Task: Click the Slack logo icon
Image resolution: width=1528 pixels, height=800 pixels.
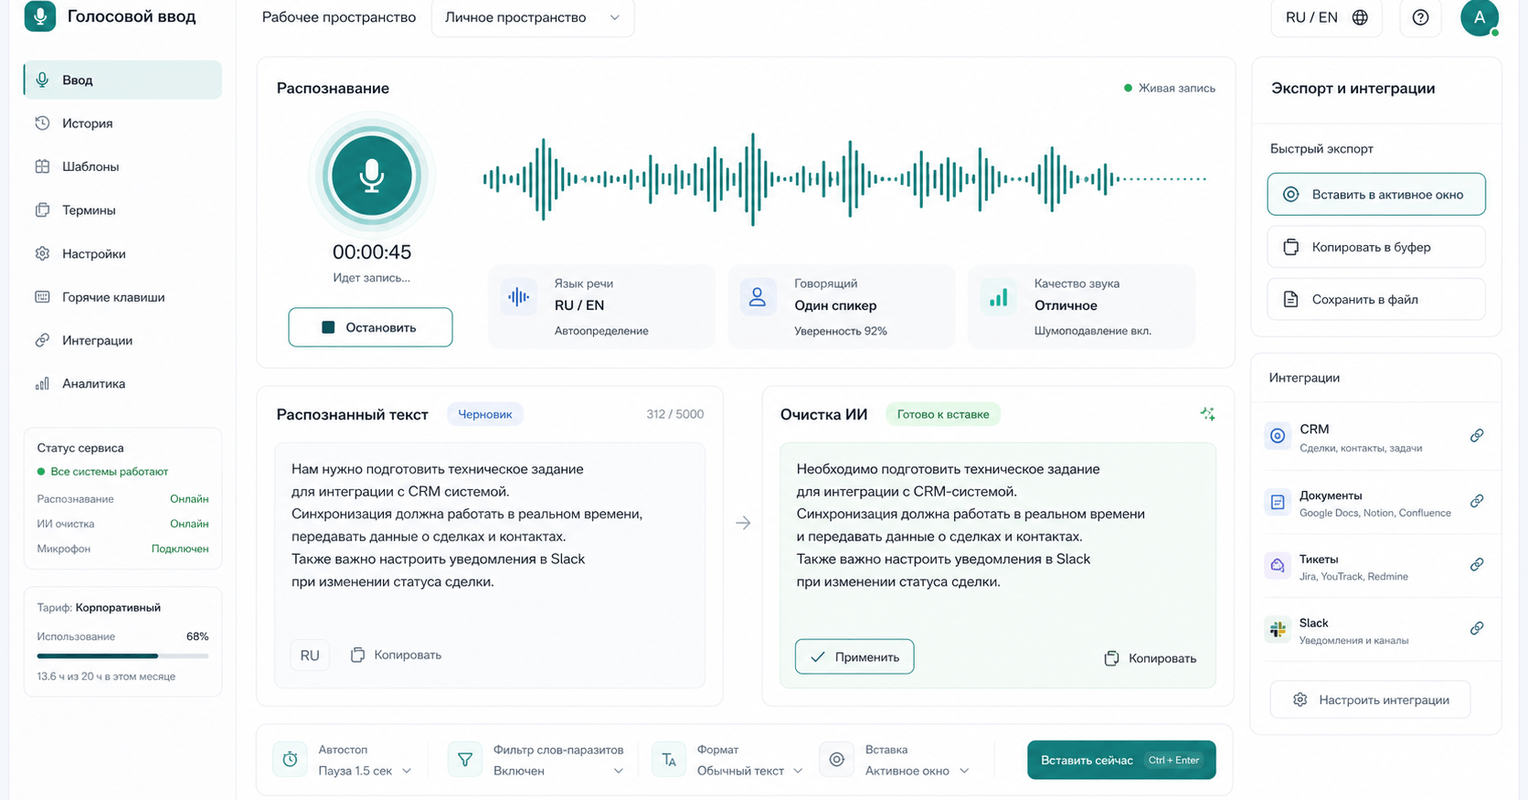Action: click(1277, 629)
